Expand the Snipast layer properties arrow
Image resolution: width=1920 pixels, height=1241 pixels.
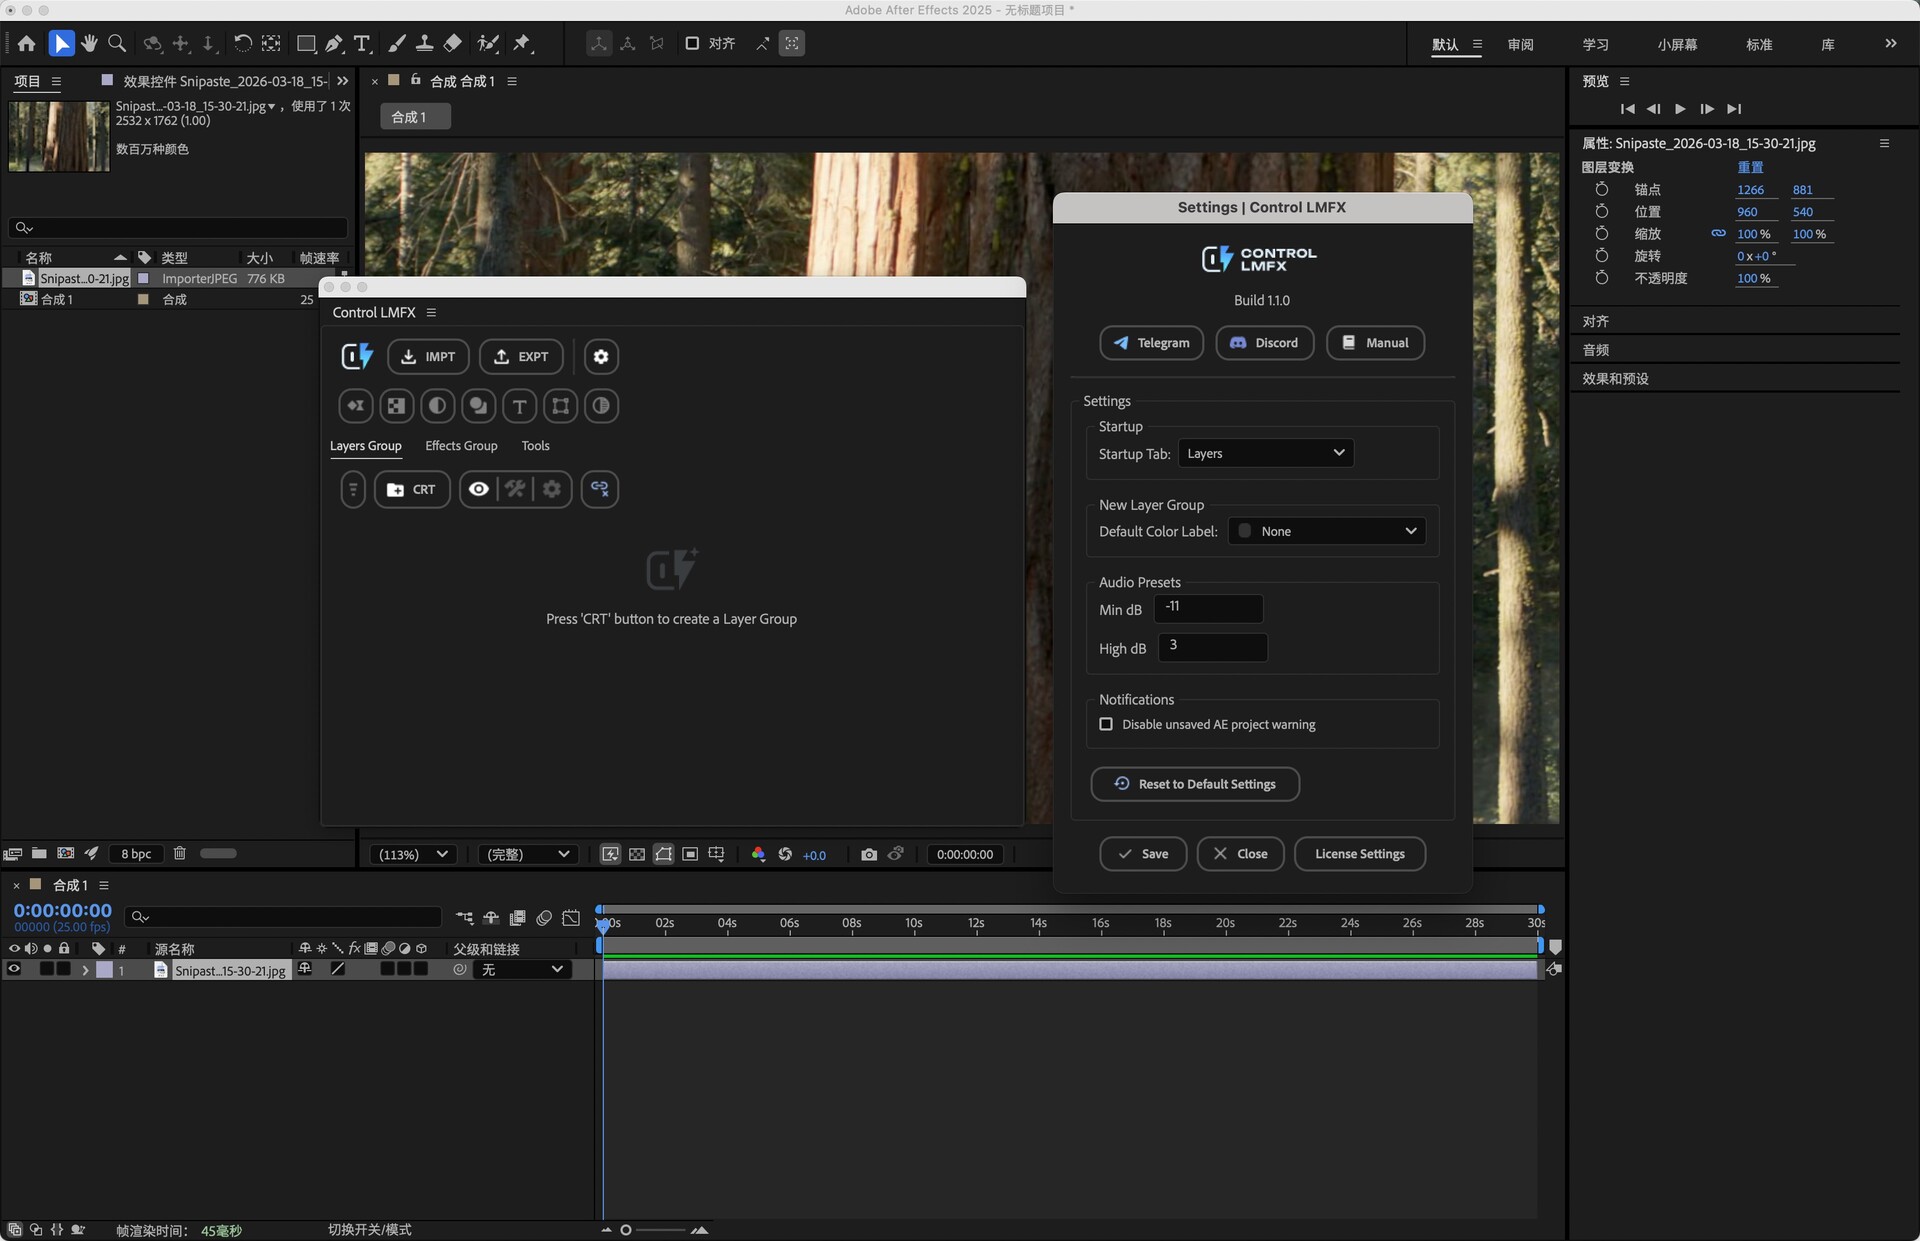(x=85, y=970)
